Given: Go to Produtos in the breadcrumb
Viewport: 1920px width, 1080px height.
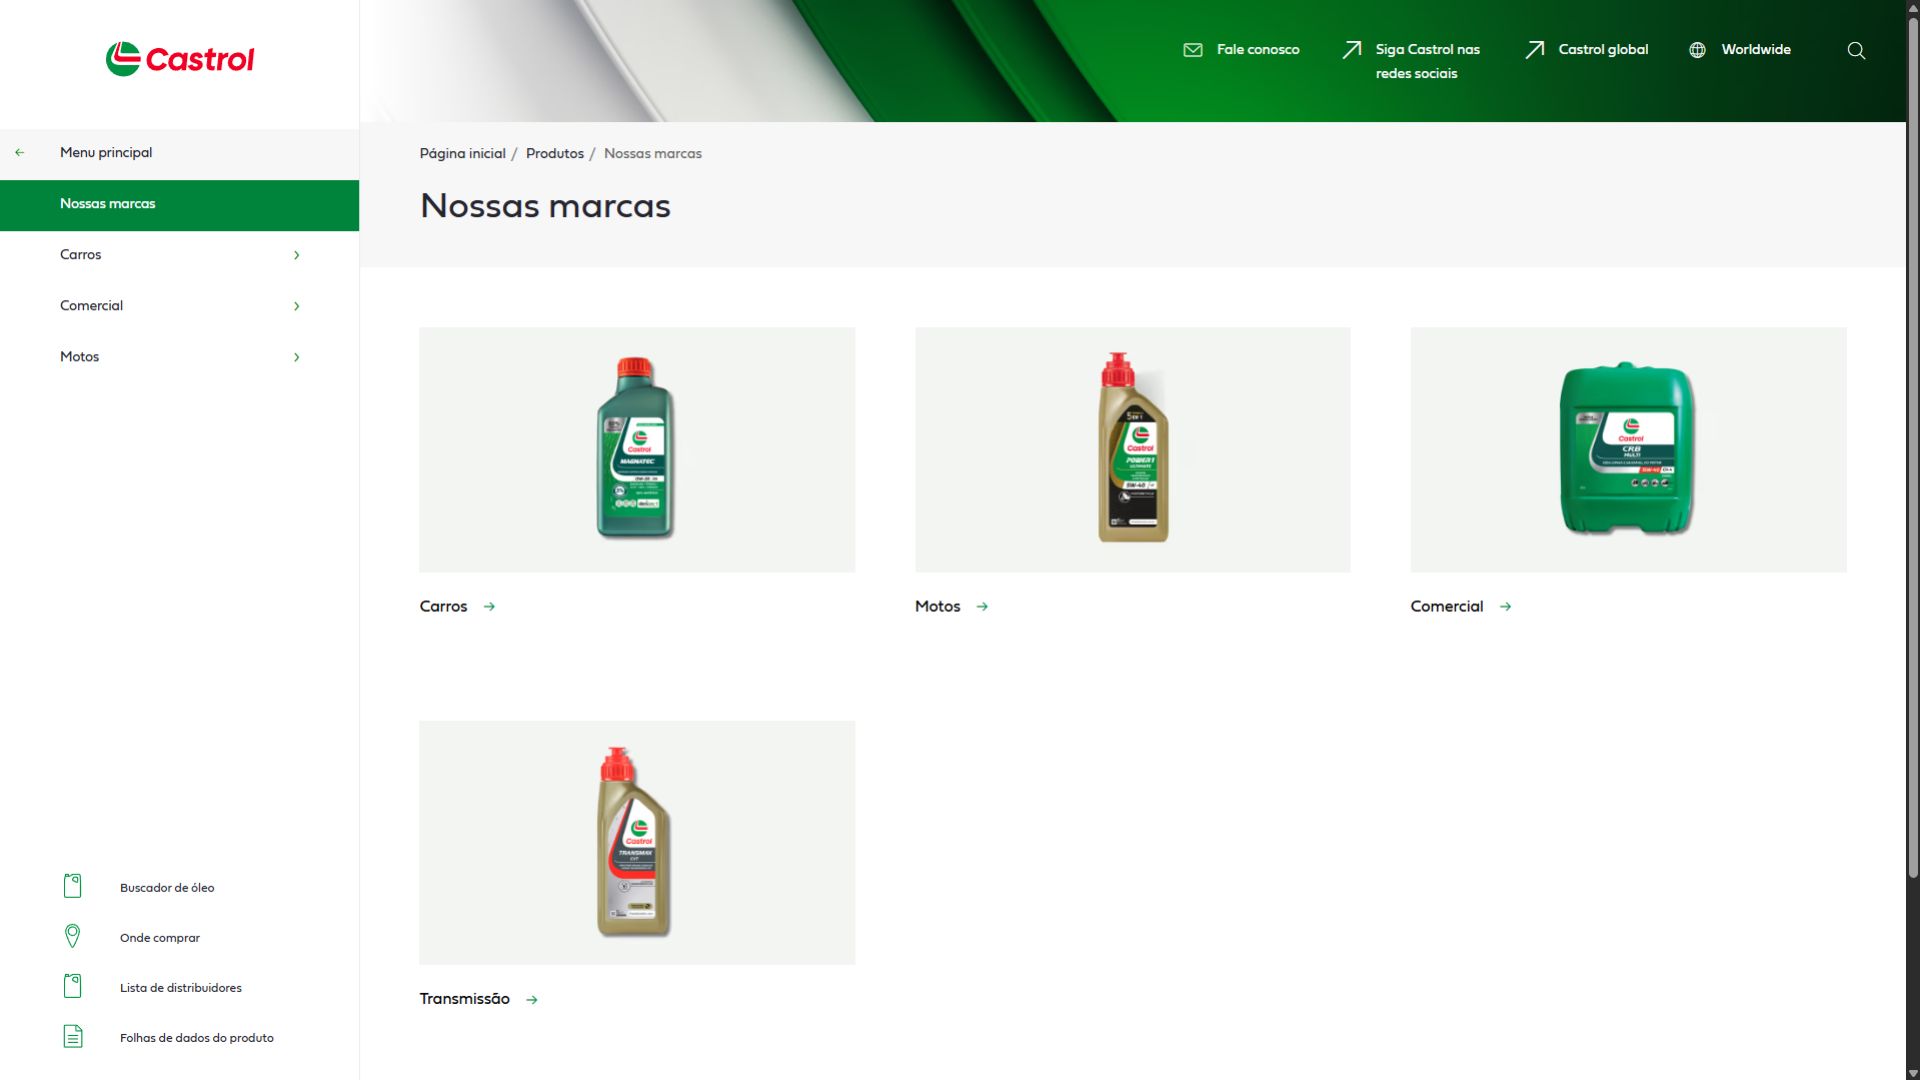Looking at the screenshot, I should 554,154.
